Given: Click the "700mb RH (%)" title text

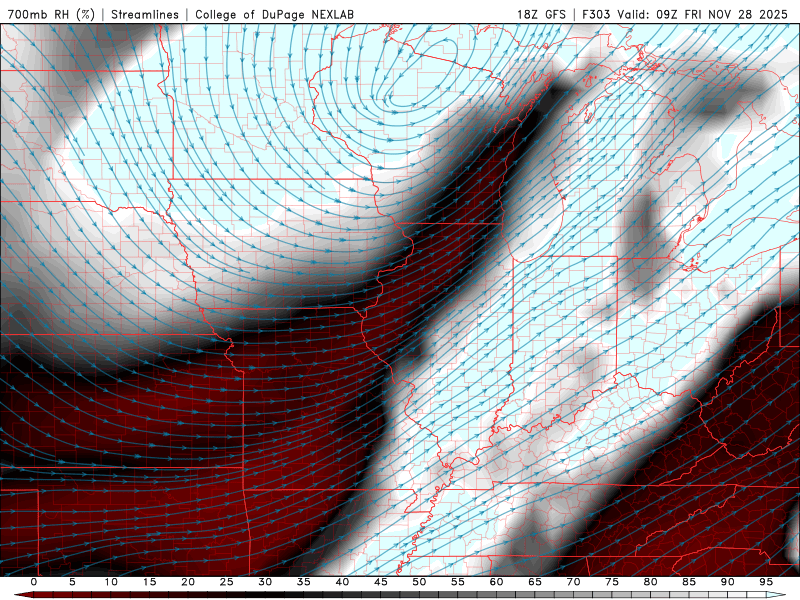Looking at the screenshot, I should tap(51, 14).
